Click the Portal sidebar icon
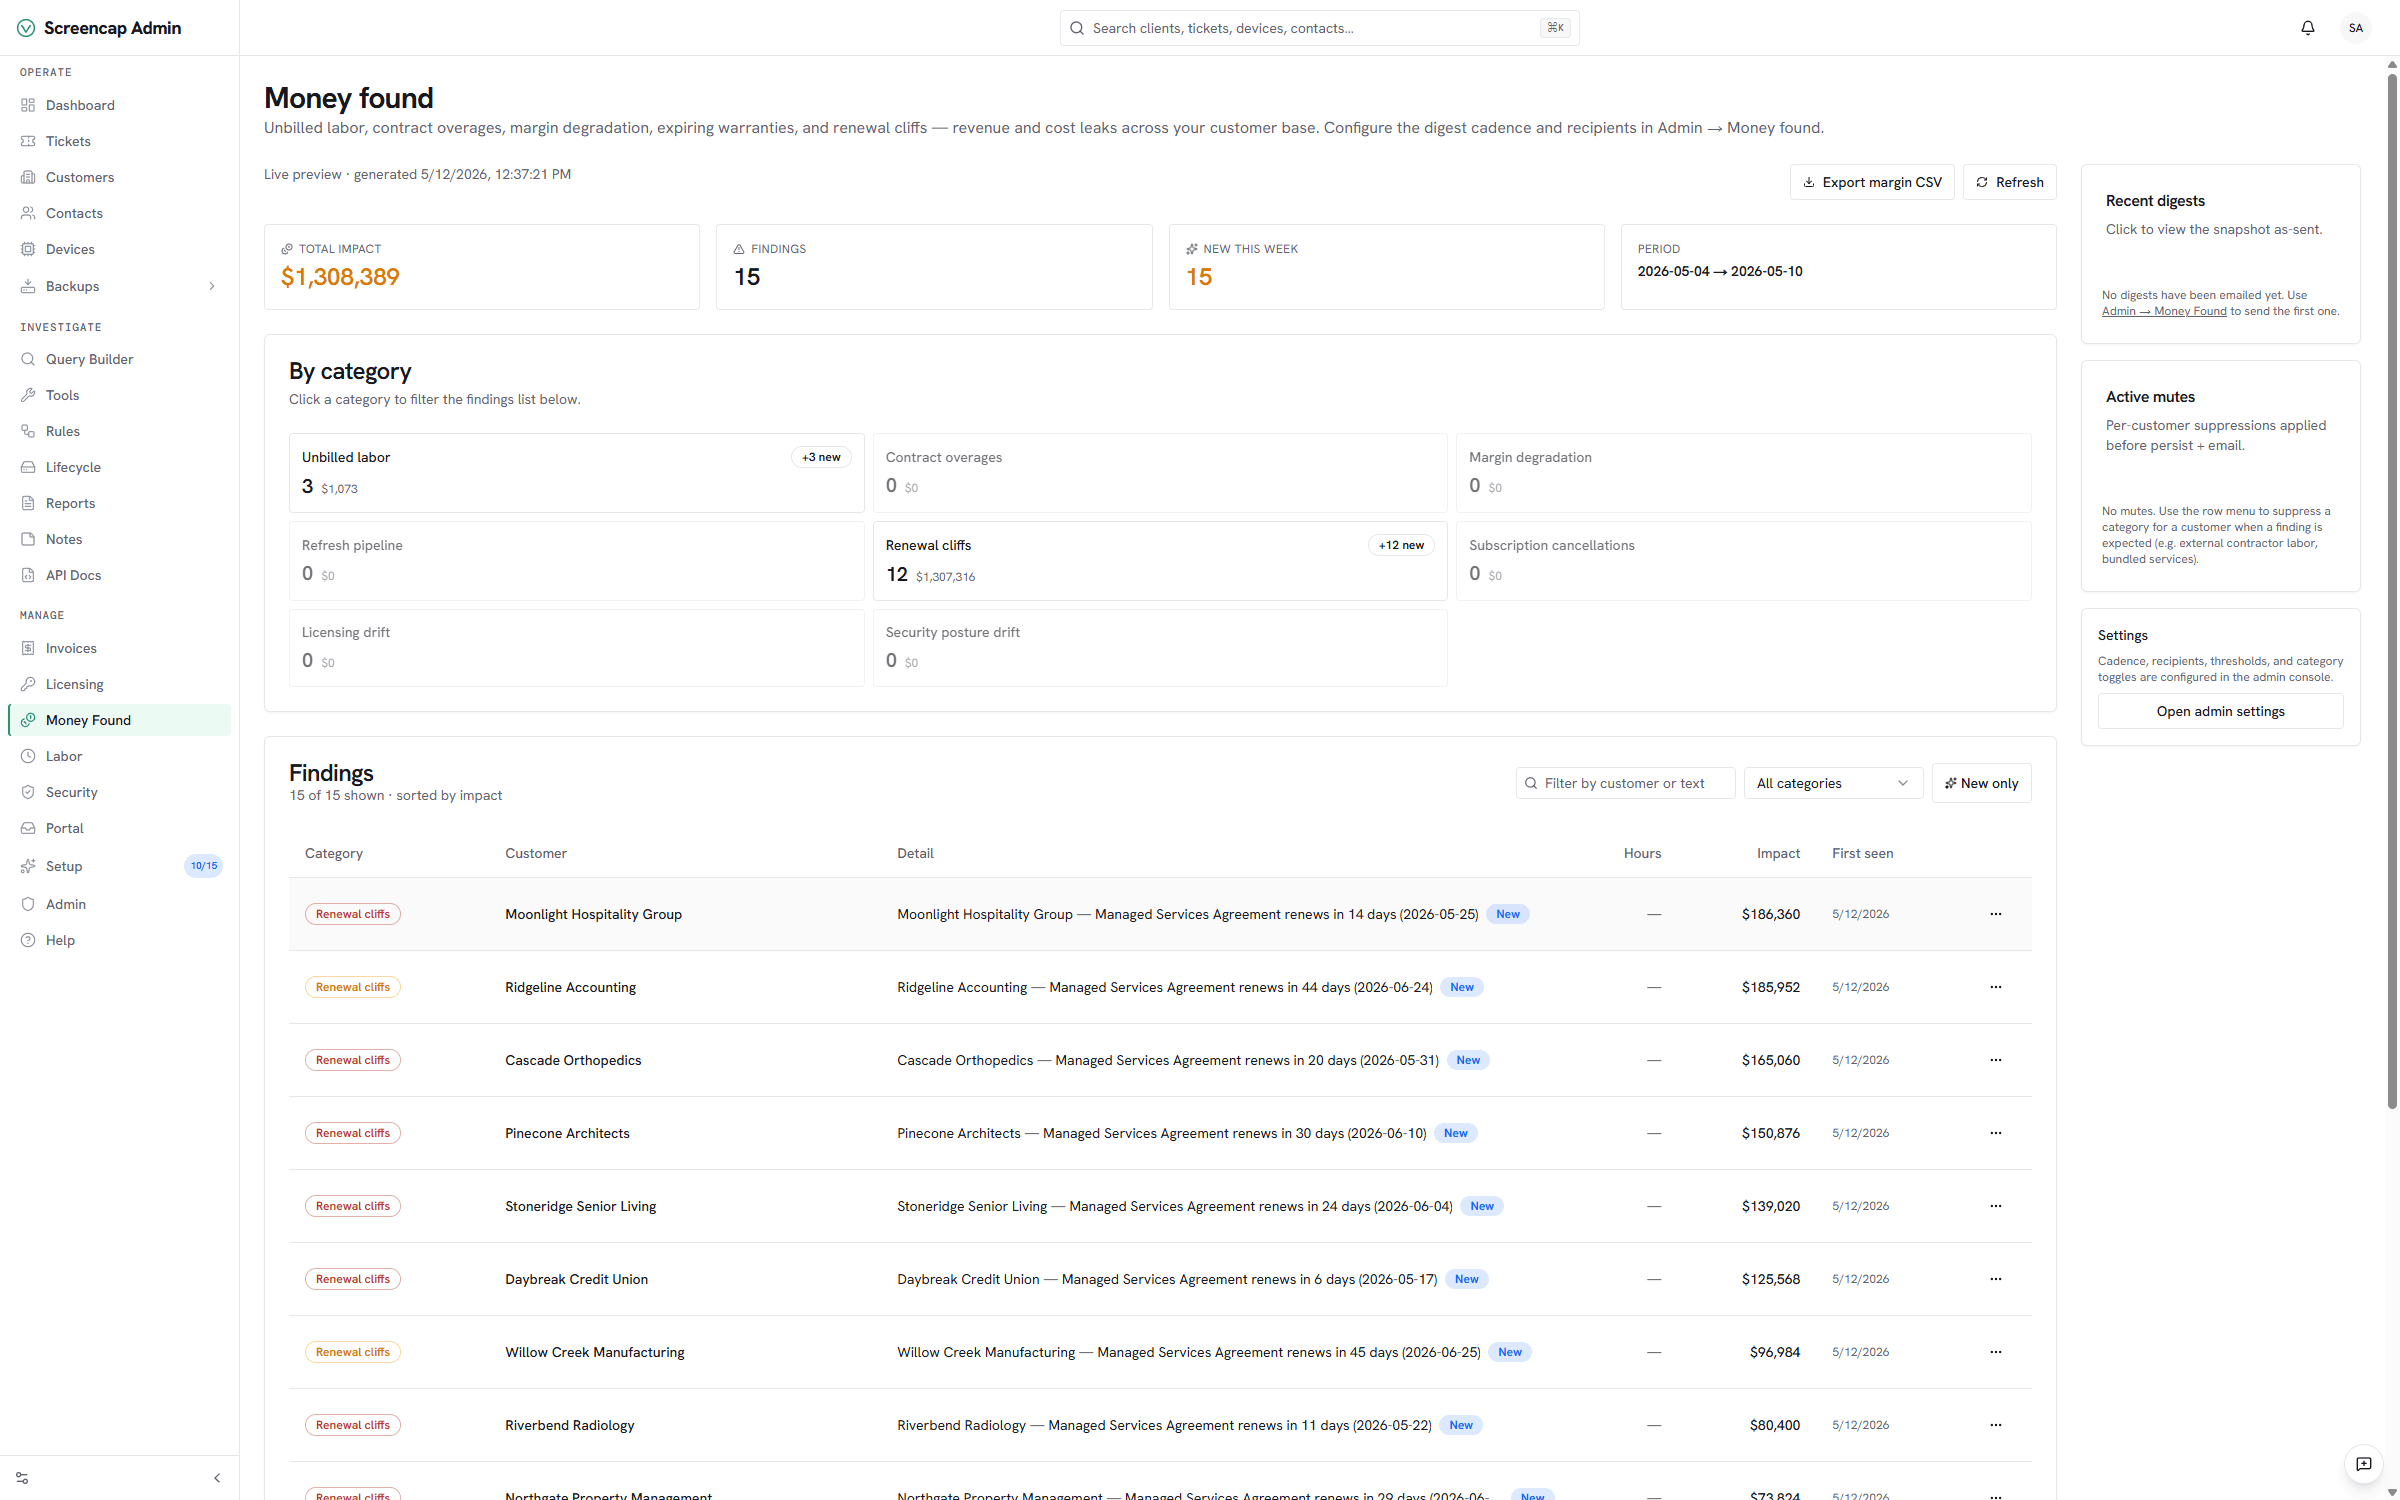 pos(28,828)
